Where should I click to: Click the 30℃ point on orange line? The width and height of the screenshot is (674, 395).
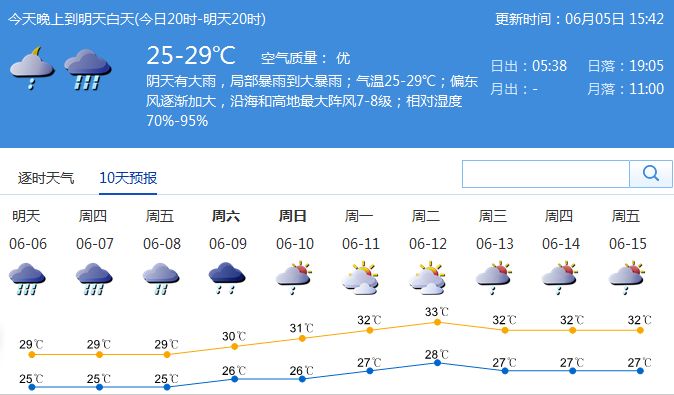(x=234, y=346)
